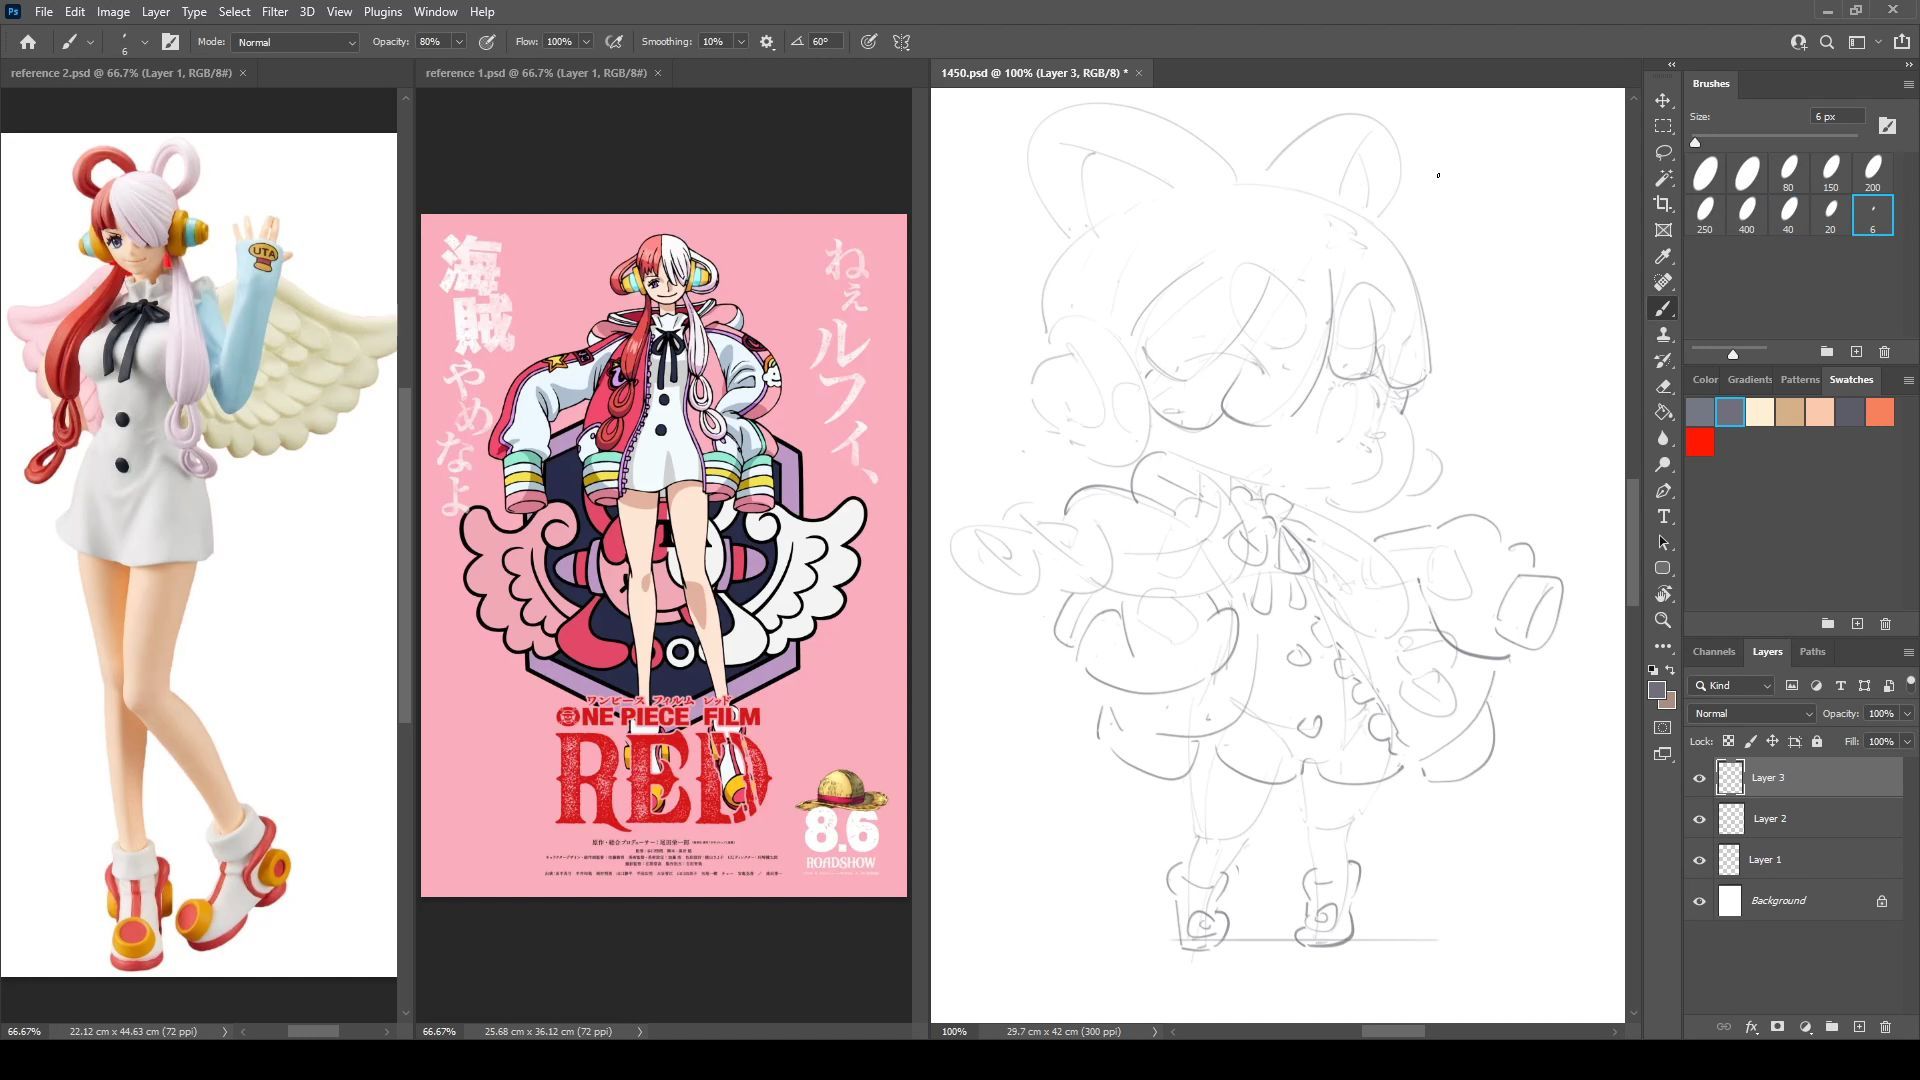1920x1080 pixels.
Task: Select the Dodge tool
Action: [x=1663, y=465]
